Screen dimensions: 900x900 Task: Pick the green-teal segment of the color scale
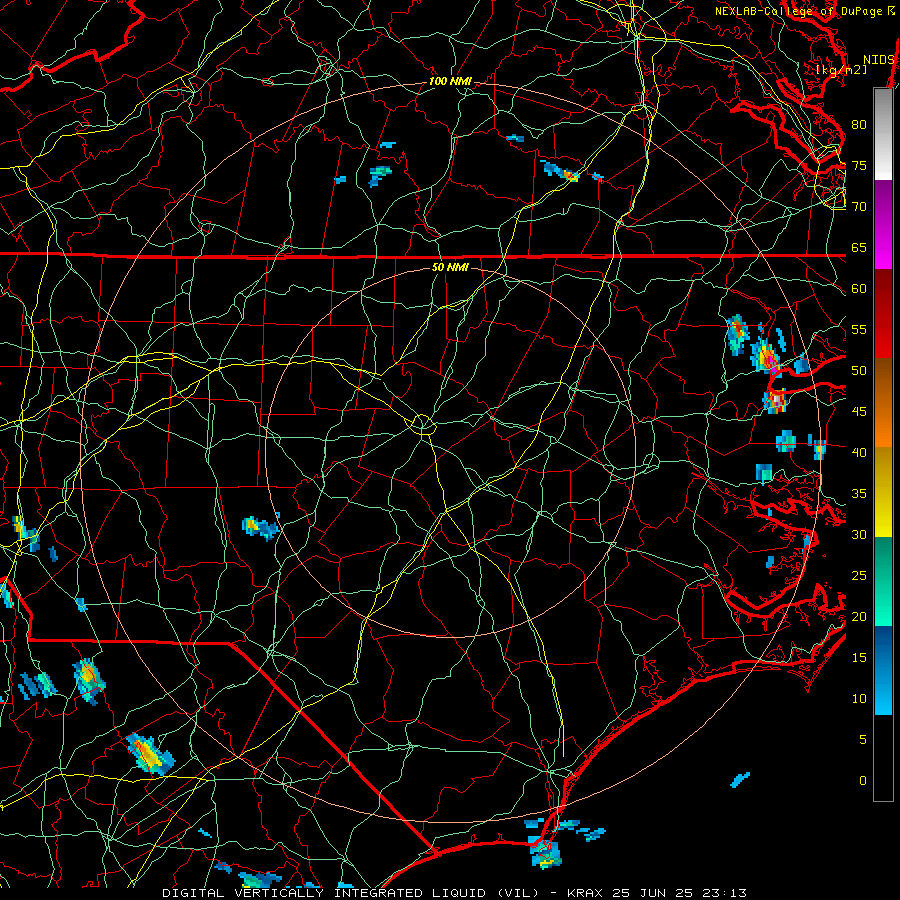pos(883,581)
